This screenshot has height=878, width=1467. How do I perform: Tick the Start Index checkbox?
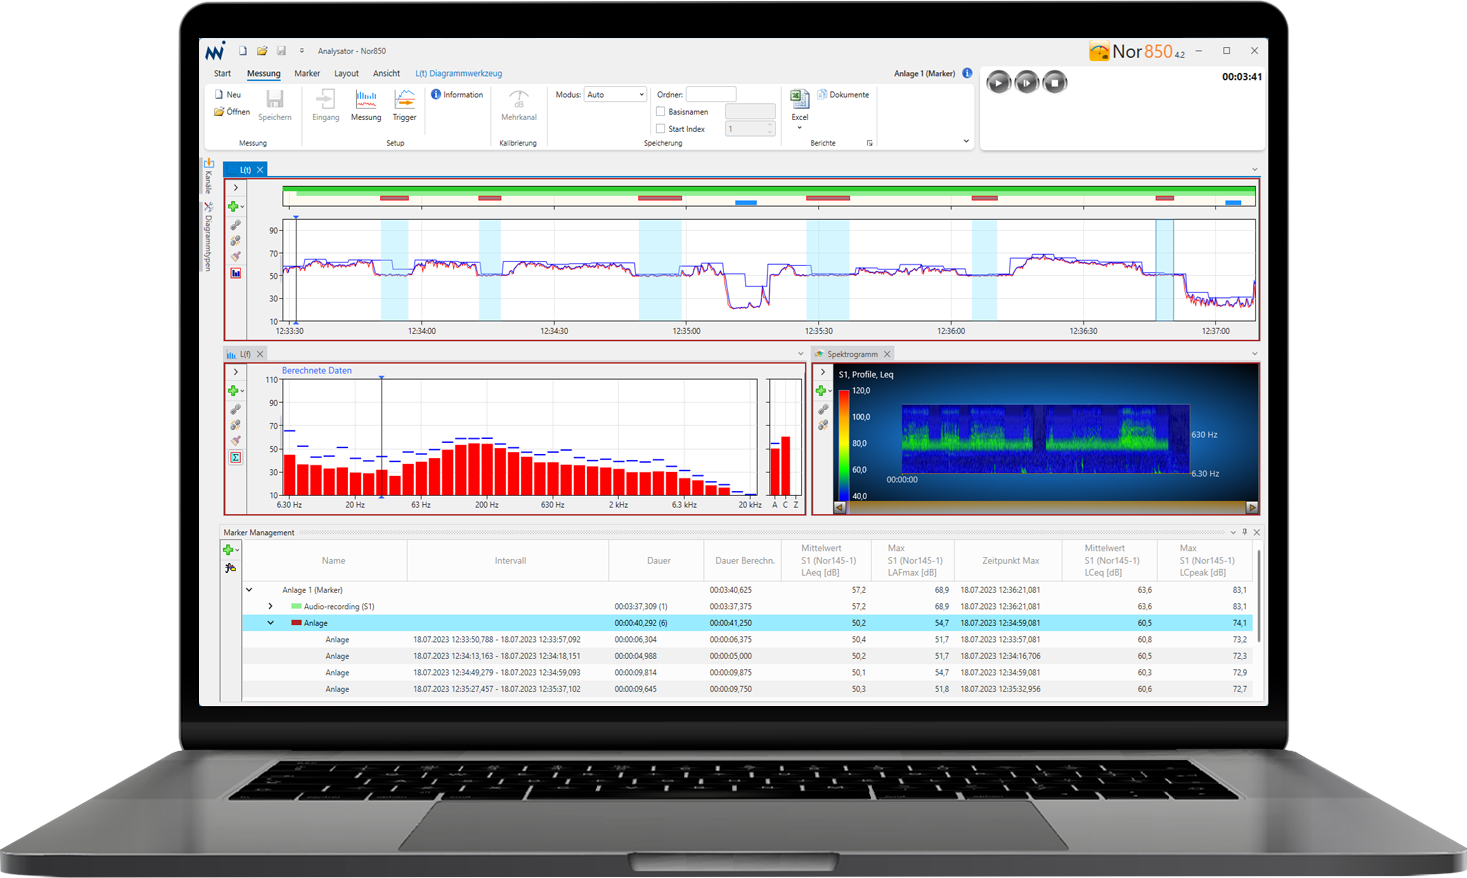(x=660, y=129)
